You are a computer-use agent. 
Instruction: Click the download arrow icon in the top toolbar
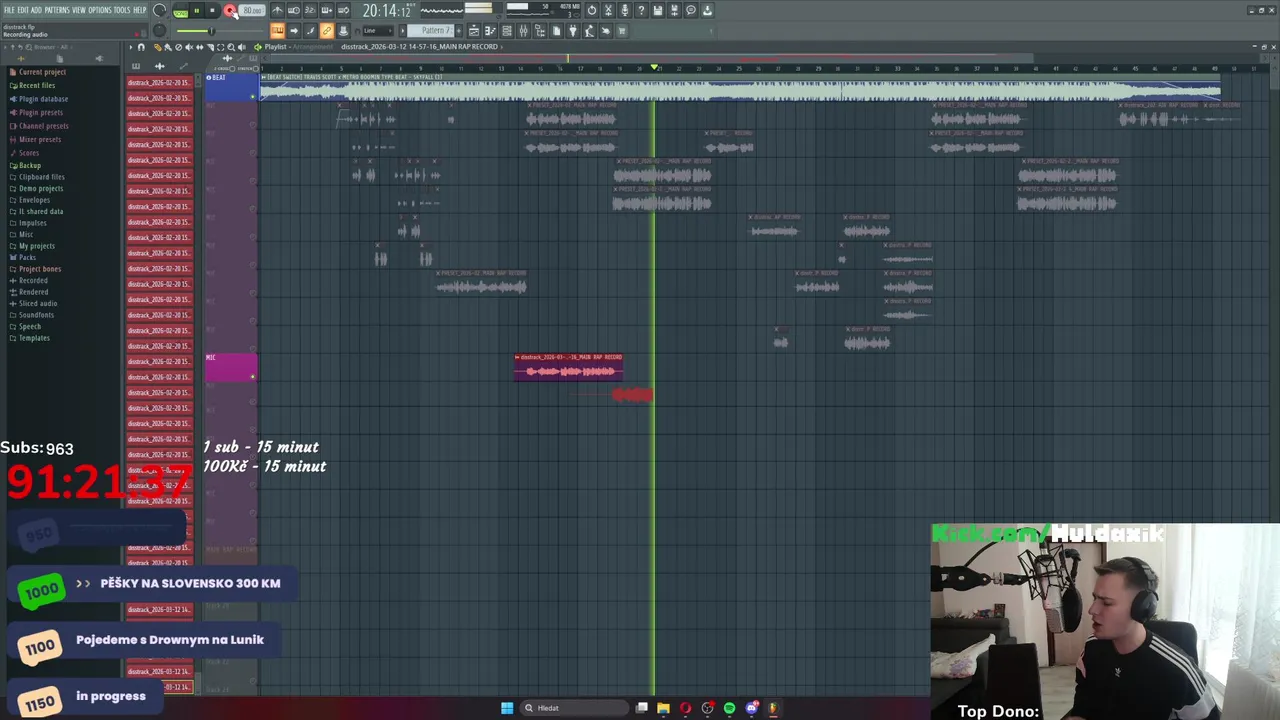point(706,10)
